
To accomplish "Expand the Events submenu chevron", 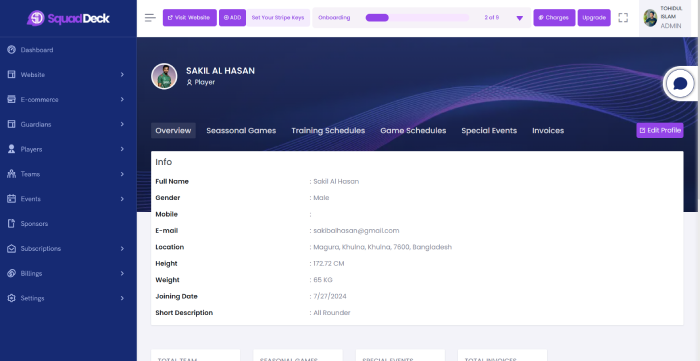I will click(122, 199).
